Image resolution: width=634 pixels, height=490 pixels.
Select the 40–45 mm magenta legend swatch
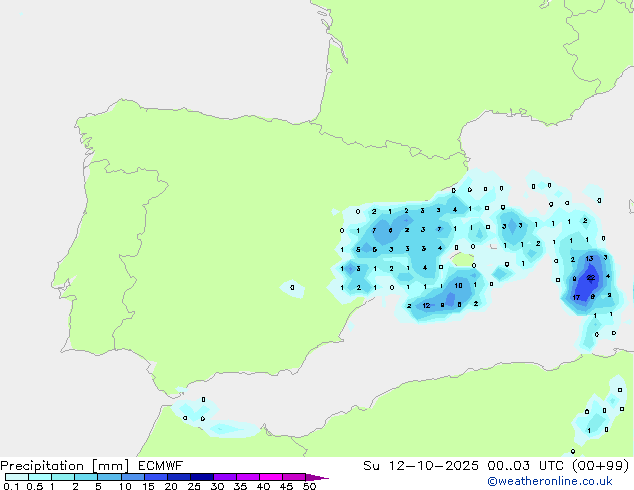coord(271,477)
